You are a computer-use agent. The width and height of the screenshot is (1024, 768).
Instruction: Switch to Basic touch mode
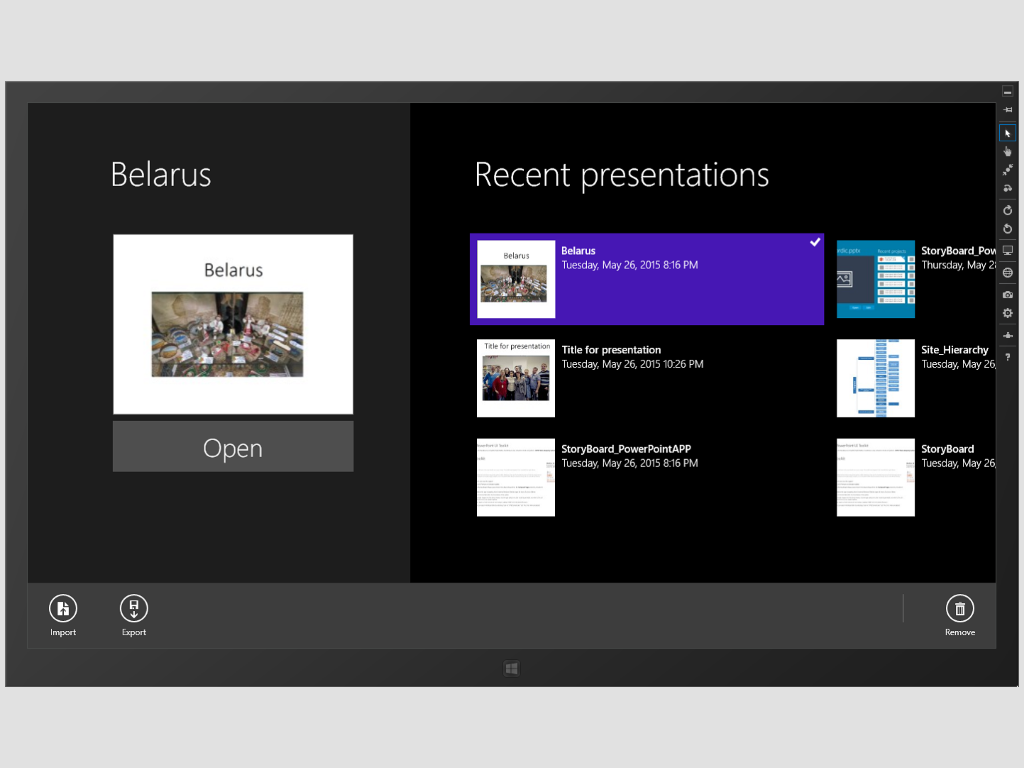(1007, 151)
